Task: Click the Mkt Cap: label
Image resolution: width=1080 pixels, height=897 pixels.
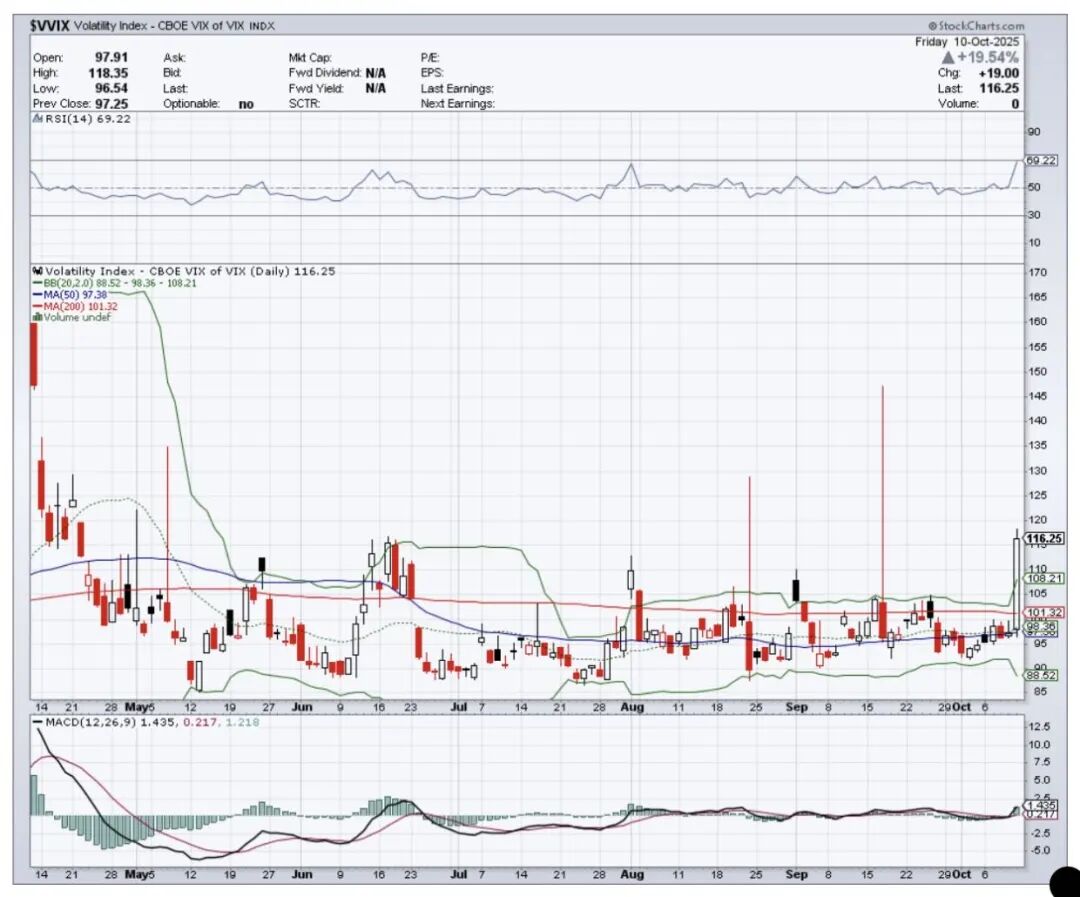Action: (310, 58)
